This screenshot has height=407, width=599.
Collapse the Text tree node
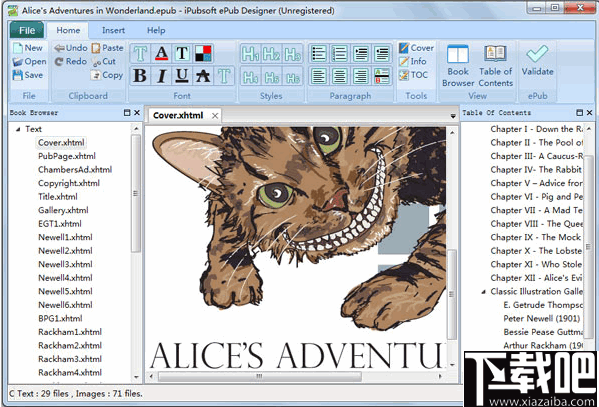18,130
